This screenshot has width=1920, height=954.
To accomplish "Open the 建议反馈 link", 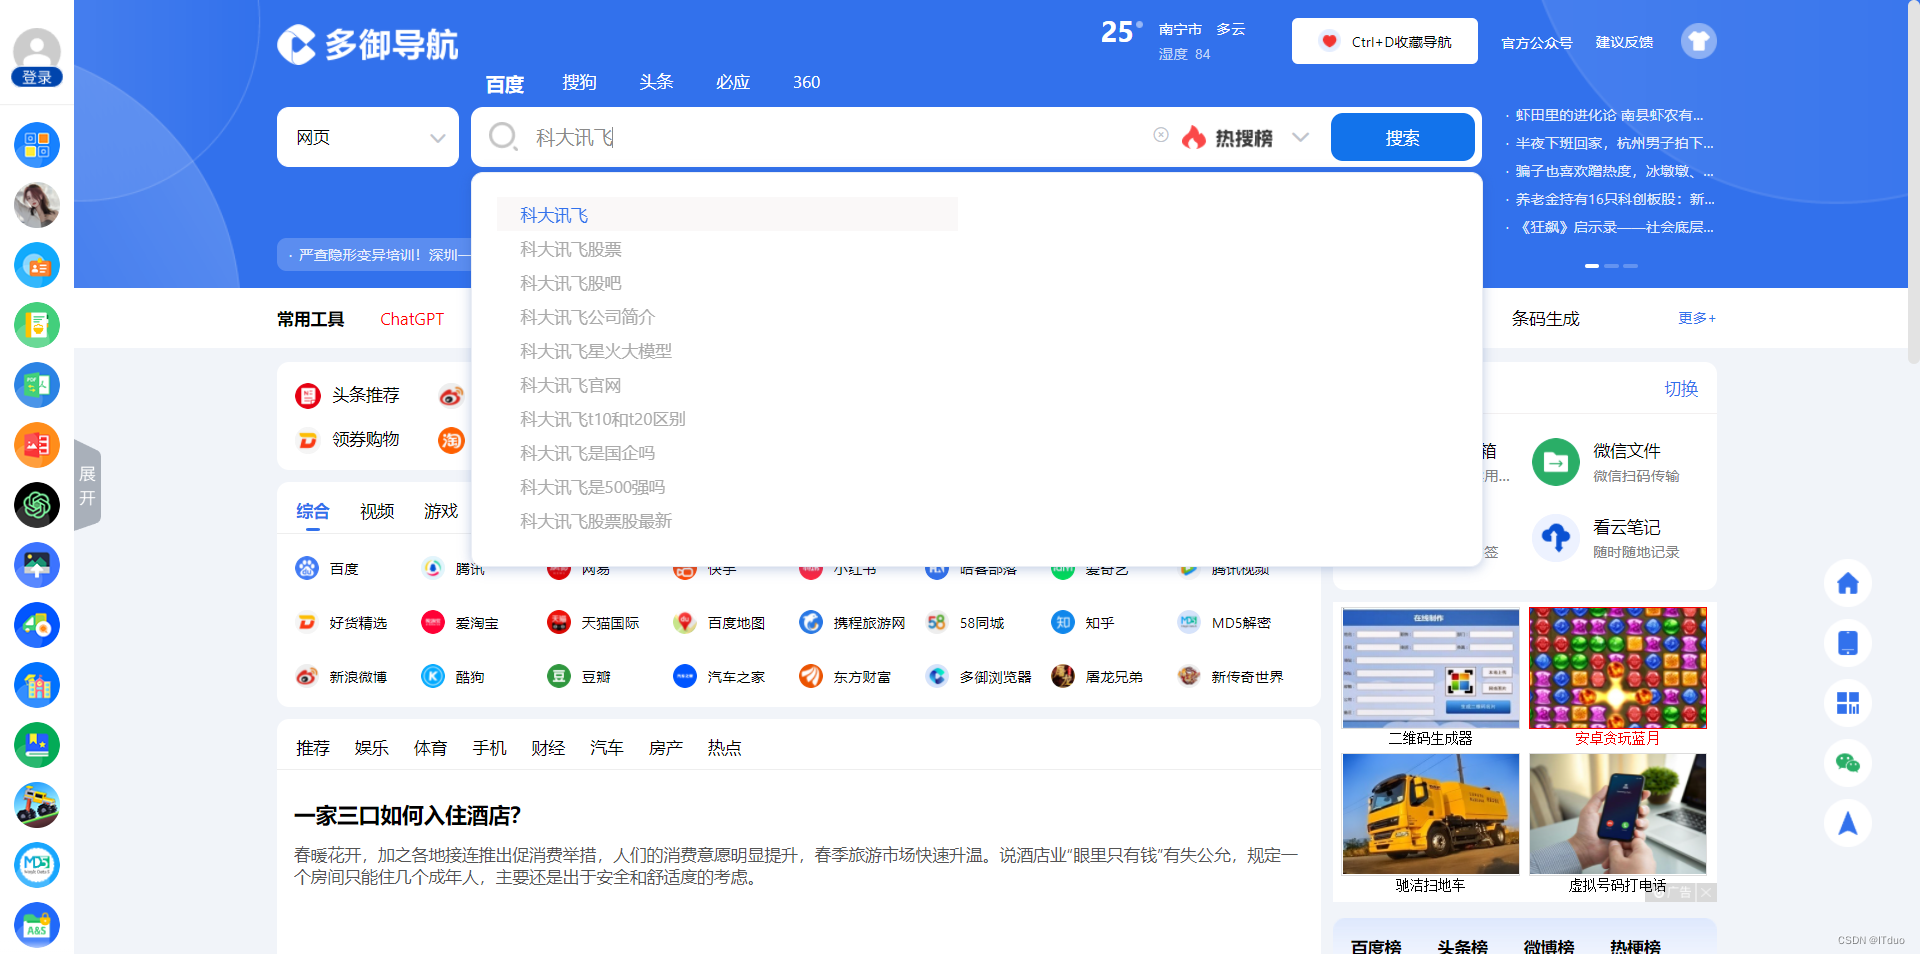I will (1624, 42).
